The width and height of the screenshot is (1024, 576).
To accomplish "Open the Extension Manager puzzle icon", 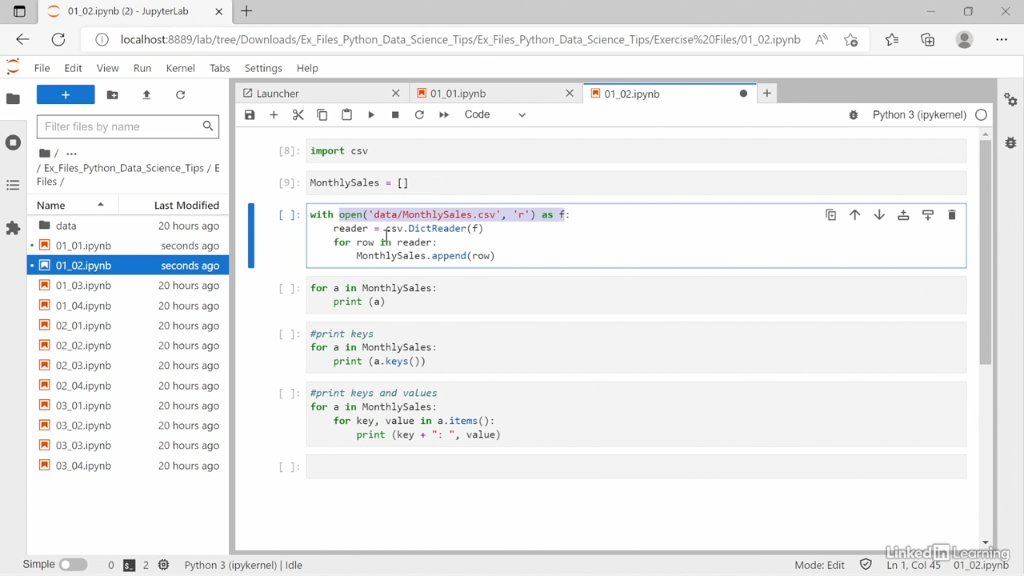I will [13, 228].
